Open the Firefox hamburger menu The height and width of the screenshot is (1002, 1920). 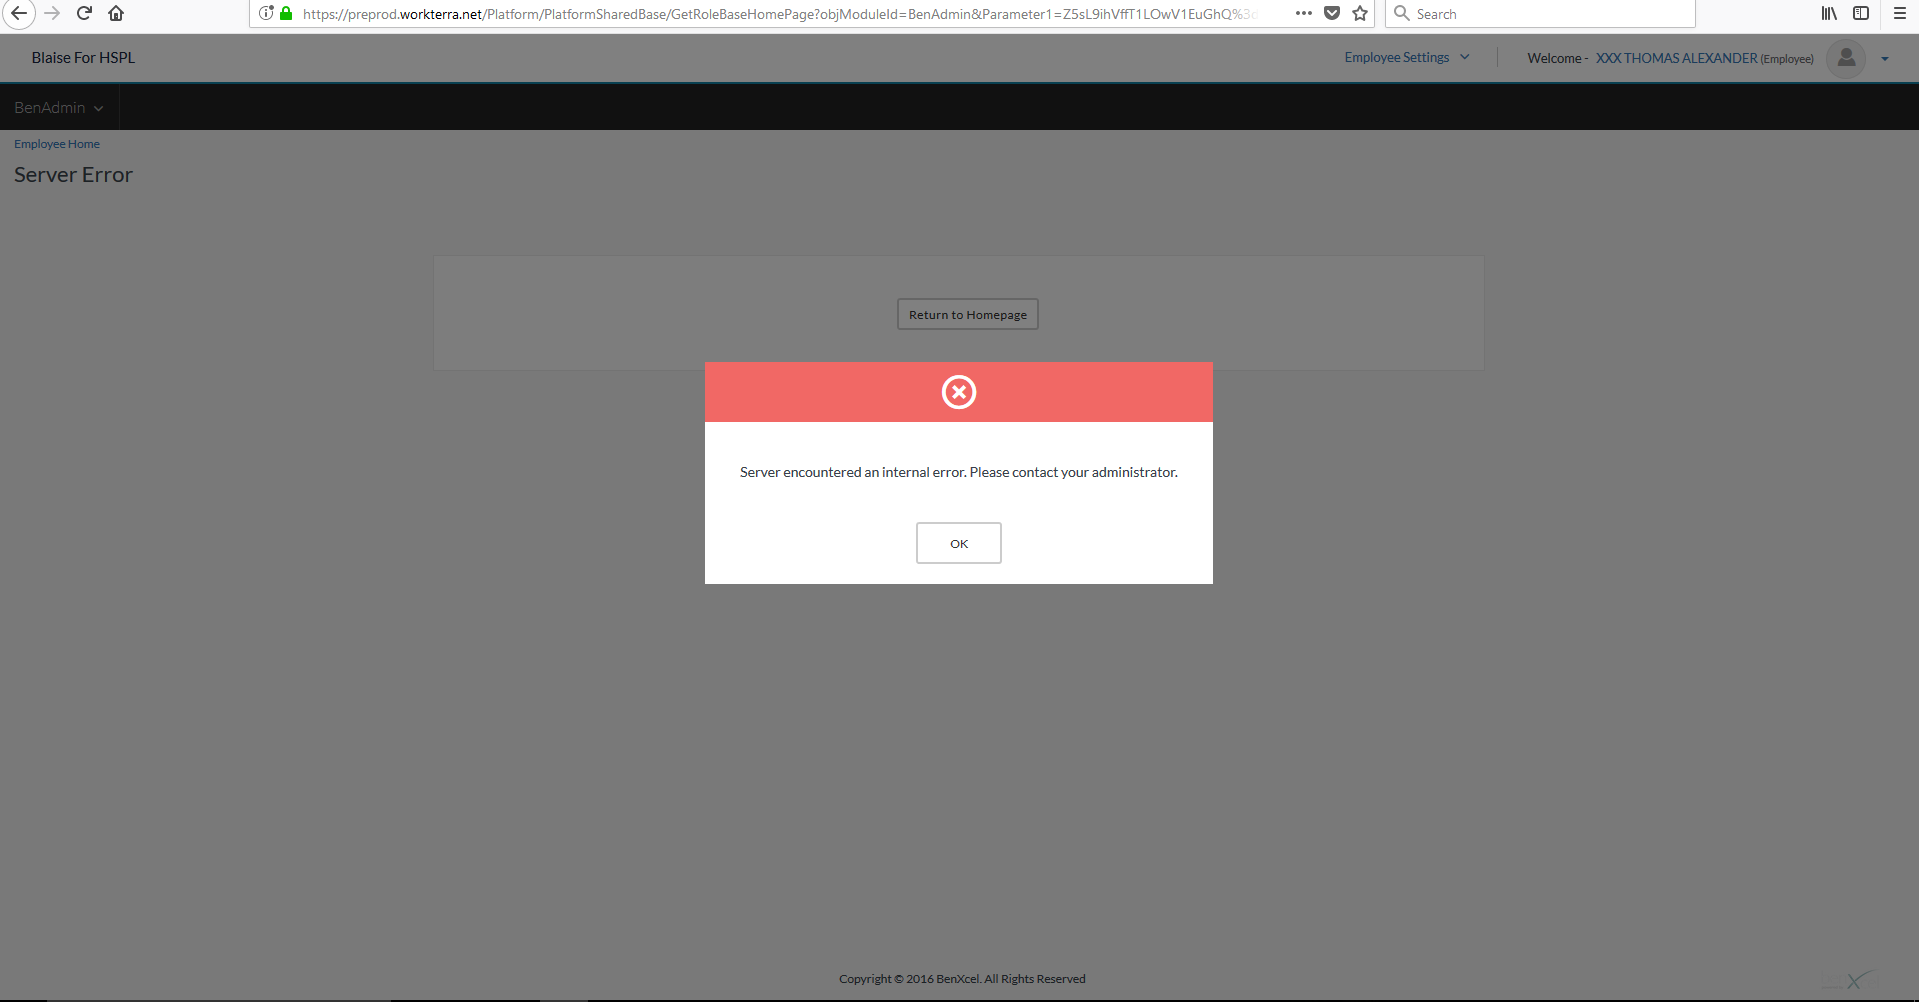pos(1900,13)
